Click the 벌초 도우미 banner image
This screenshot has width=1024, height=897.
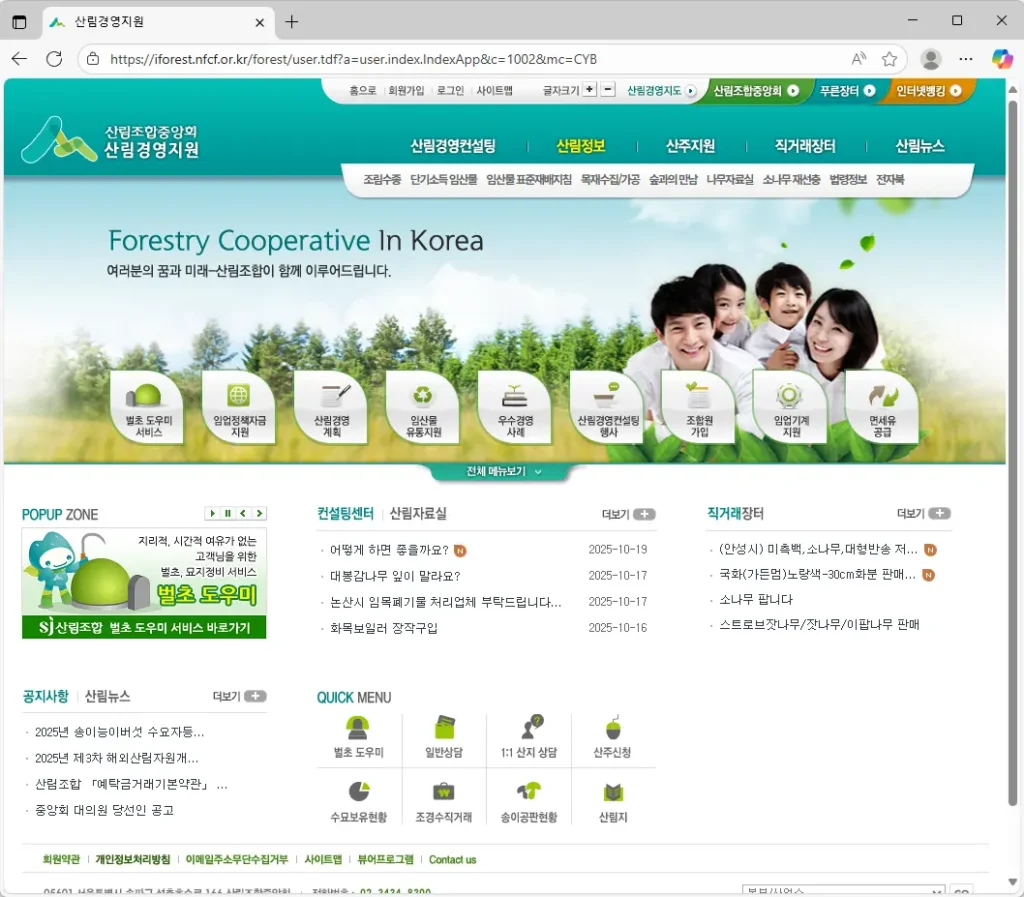point(144,583)
